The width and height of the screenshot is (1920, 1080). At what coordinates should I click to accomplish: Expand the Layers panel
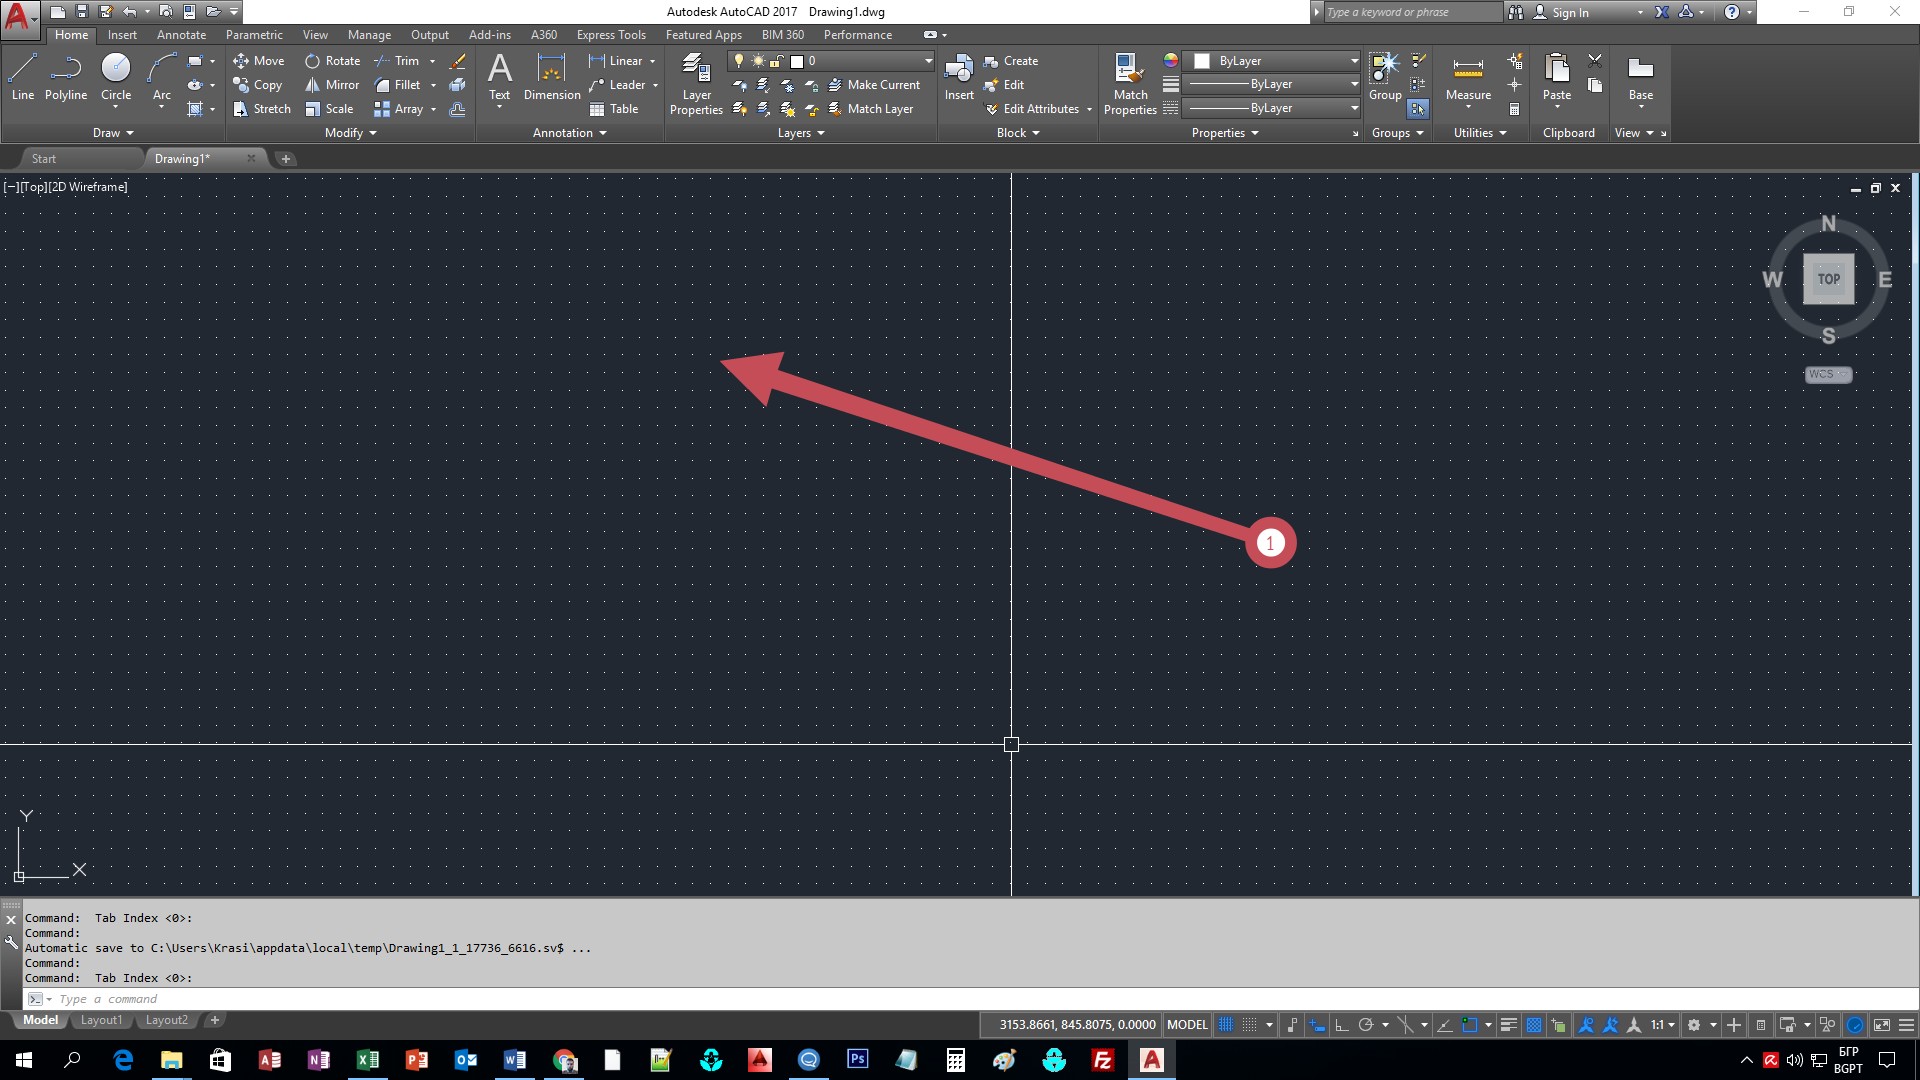tap(801, 133)
